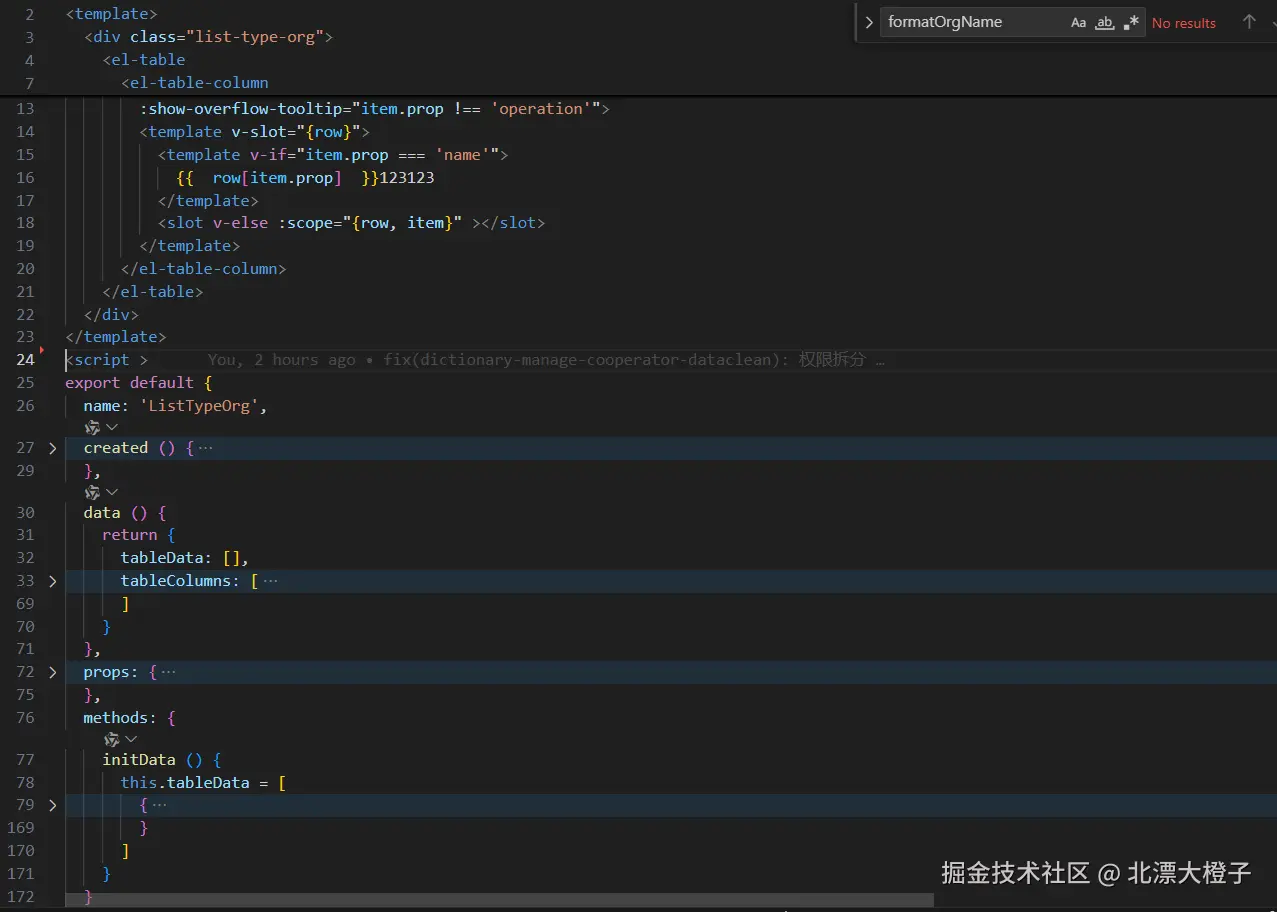Expand the collapsed props object
This screenshot has height=912, width=1277.
53,673
